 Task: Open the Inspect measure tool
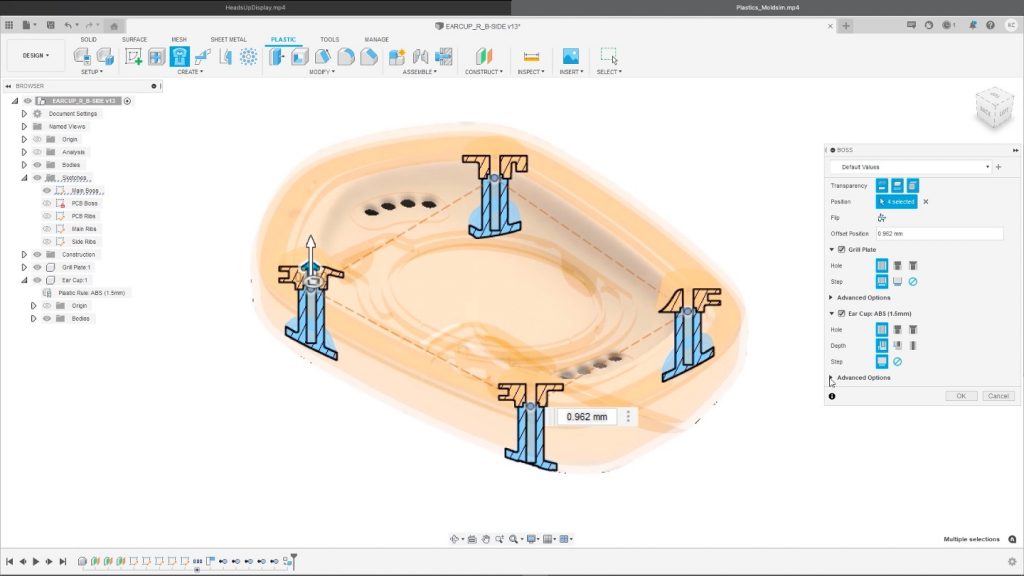[531, 57]
